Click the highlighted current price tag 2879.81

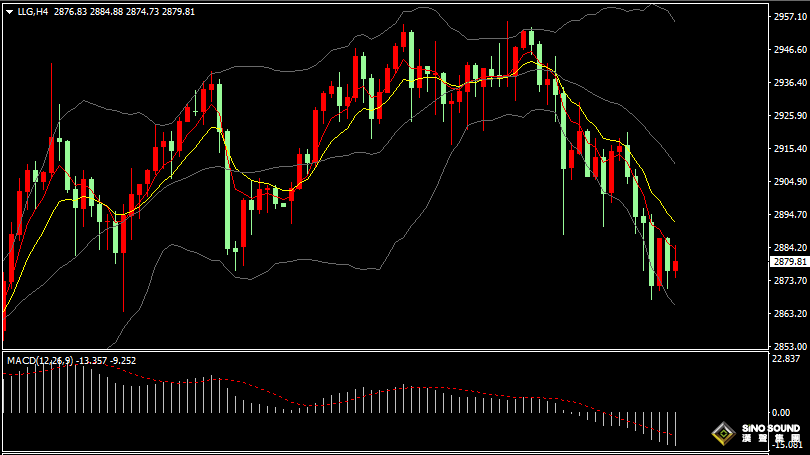click(x=790, y=262)
